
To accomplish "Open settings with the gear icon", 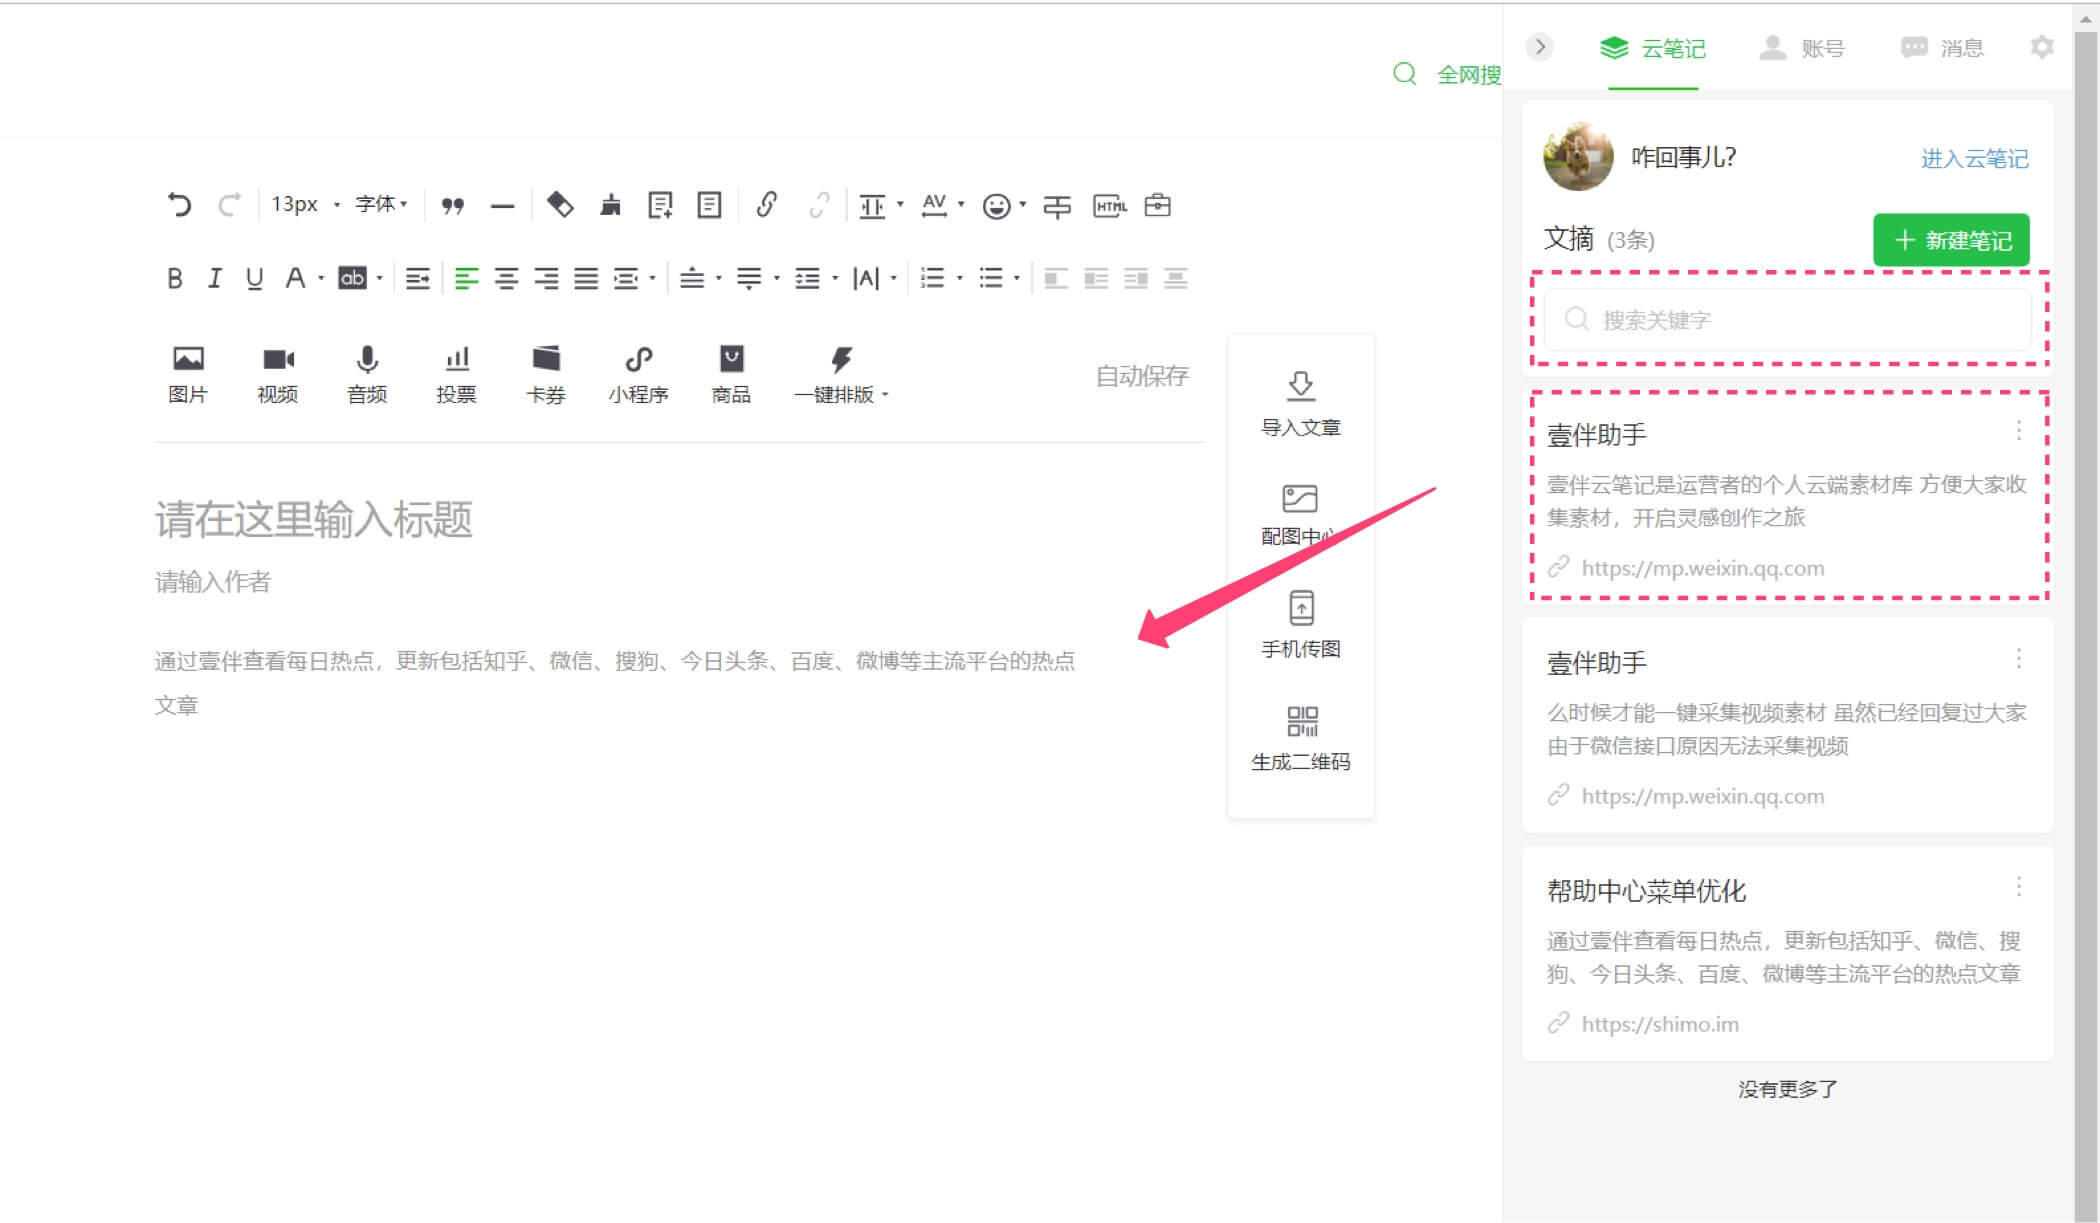I will tap(2042, 47).
